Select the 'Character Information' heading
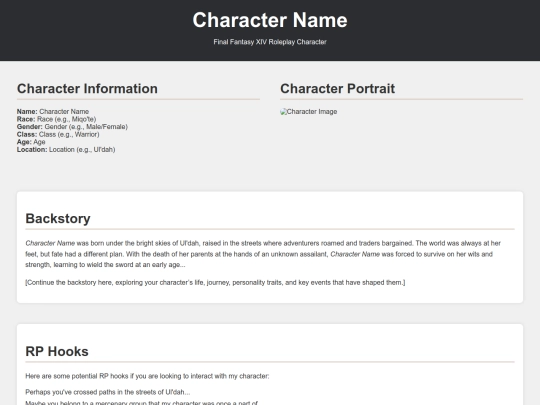 (x=87, y=89)
